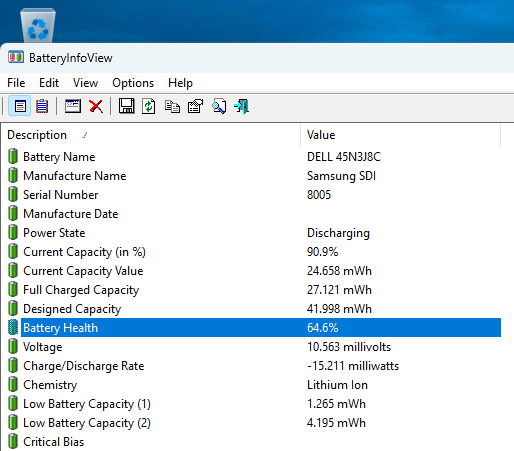Screen dimensions: 514x451
Task: Select the Lithium Ion chemistry value
Action: (337, 385)
